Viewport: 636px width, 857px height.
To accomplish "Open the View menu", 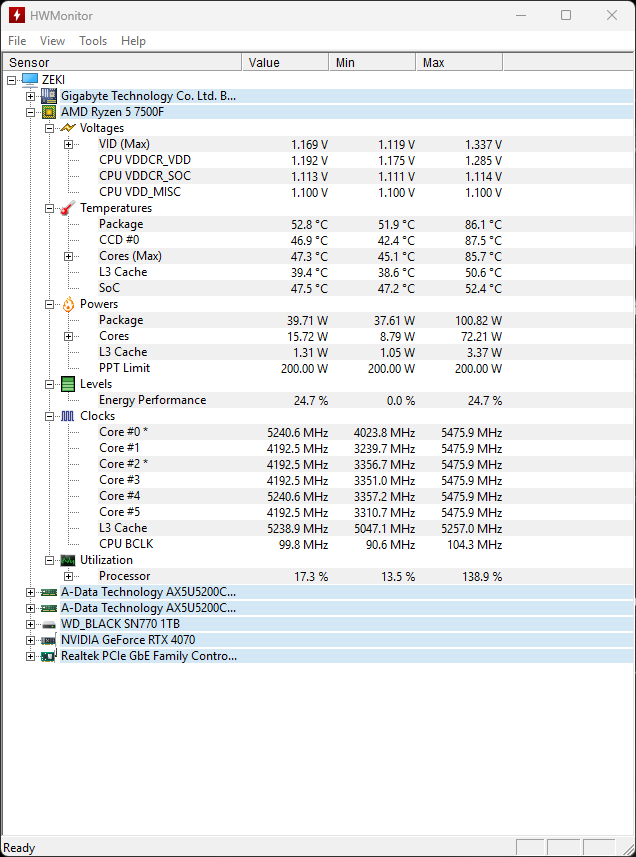I will (52, 41).
